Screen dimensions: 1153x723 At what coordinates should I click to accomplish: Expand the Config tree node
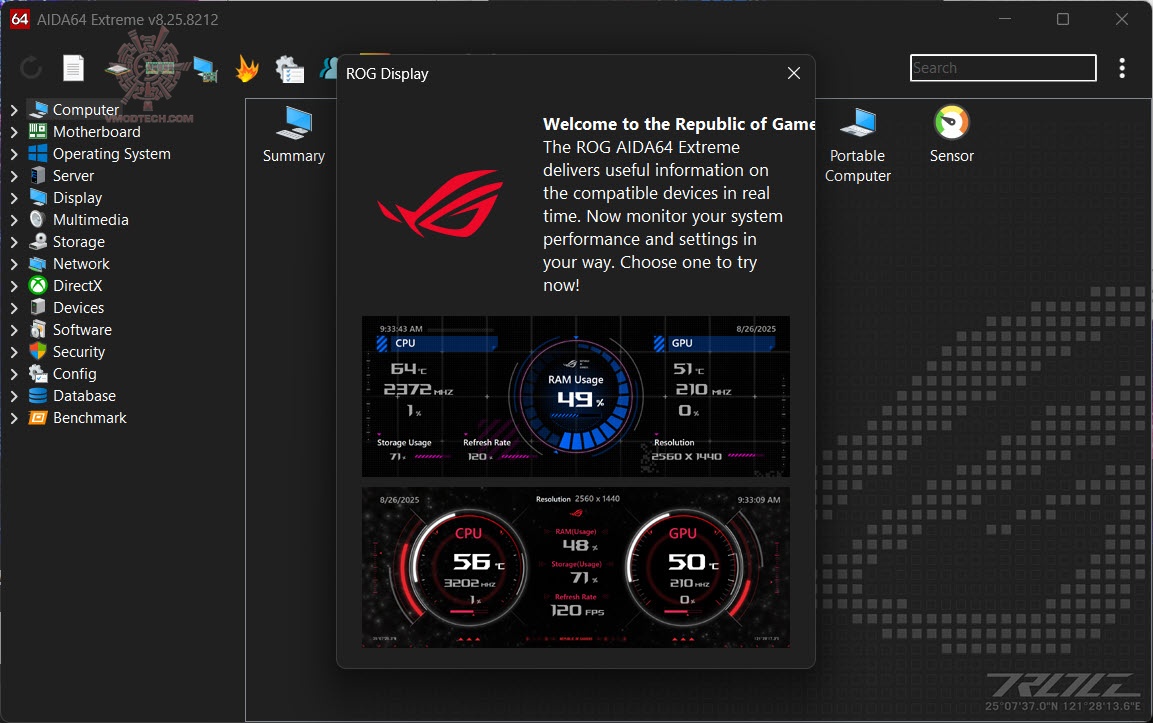pos(14,374)
